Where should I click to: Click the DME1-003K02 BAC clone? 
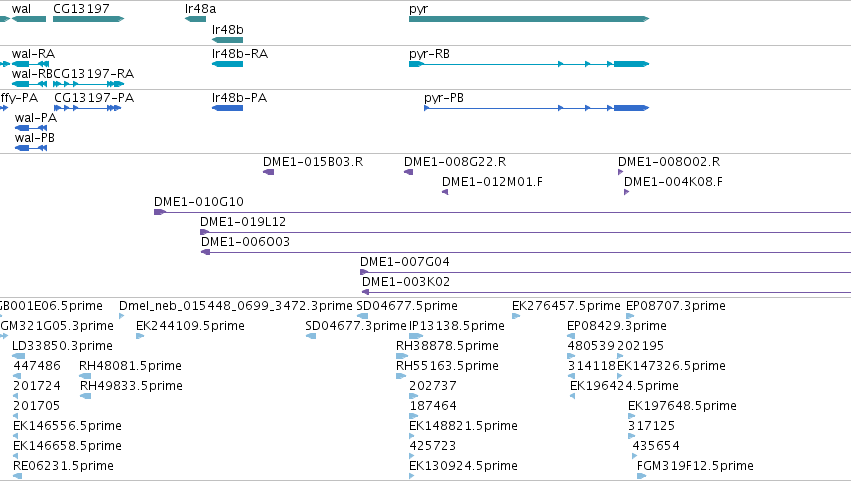(x=606, y=293)
